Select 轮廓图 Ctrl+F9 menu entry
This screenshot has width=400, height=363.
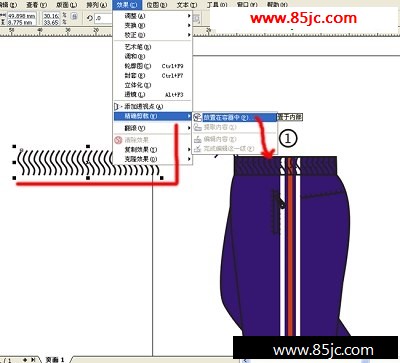point(153,66)
